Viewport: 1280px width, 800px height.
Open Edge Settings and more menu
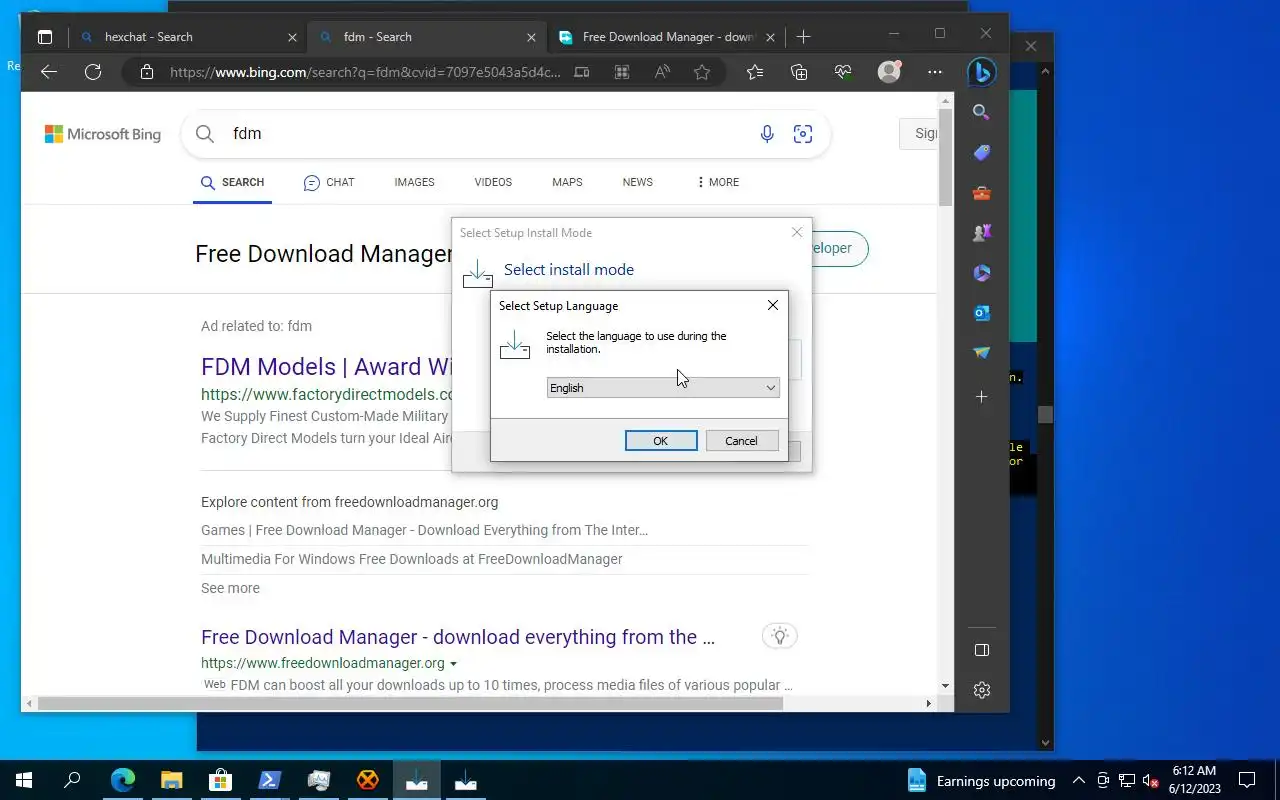coord(935,72)
